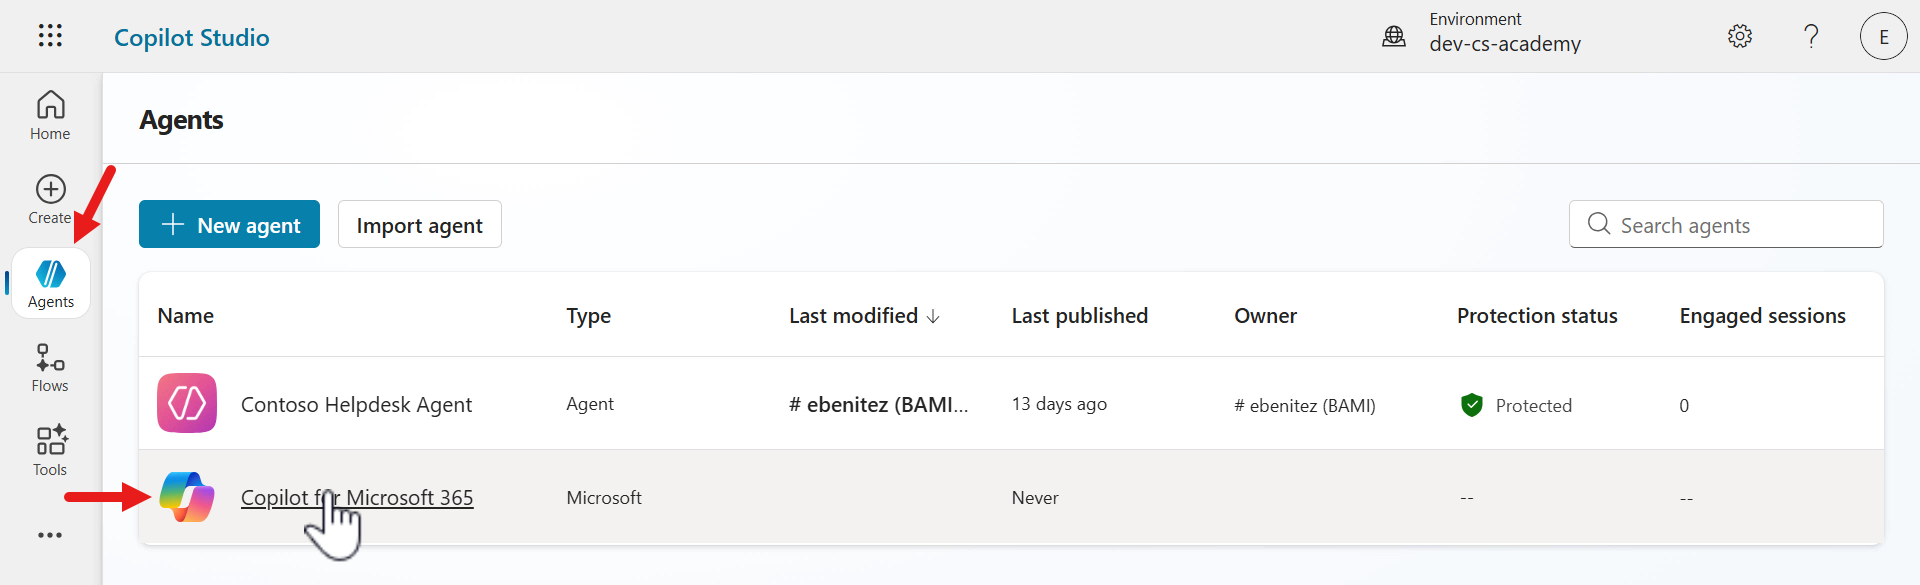Screen dimensions: 1920x585
Task: Go to Home in the sidebar
Action: pos(50,115)
